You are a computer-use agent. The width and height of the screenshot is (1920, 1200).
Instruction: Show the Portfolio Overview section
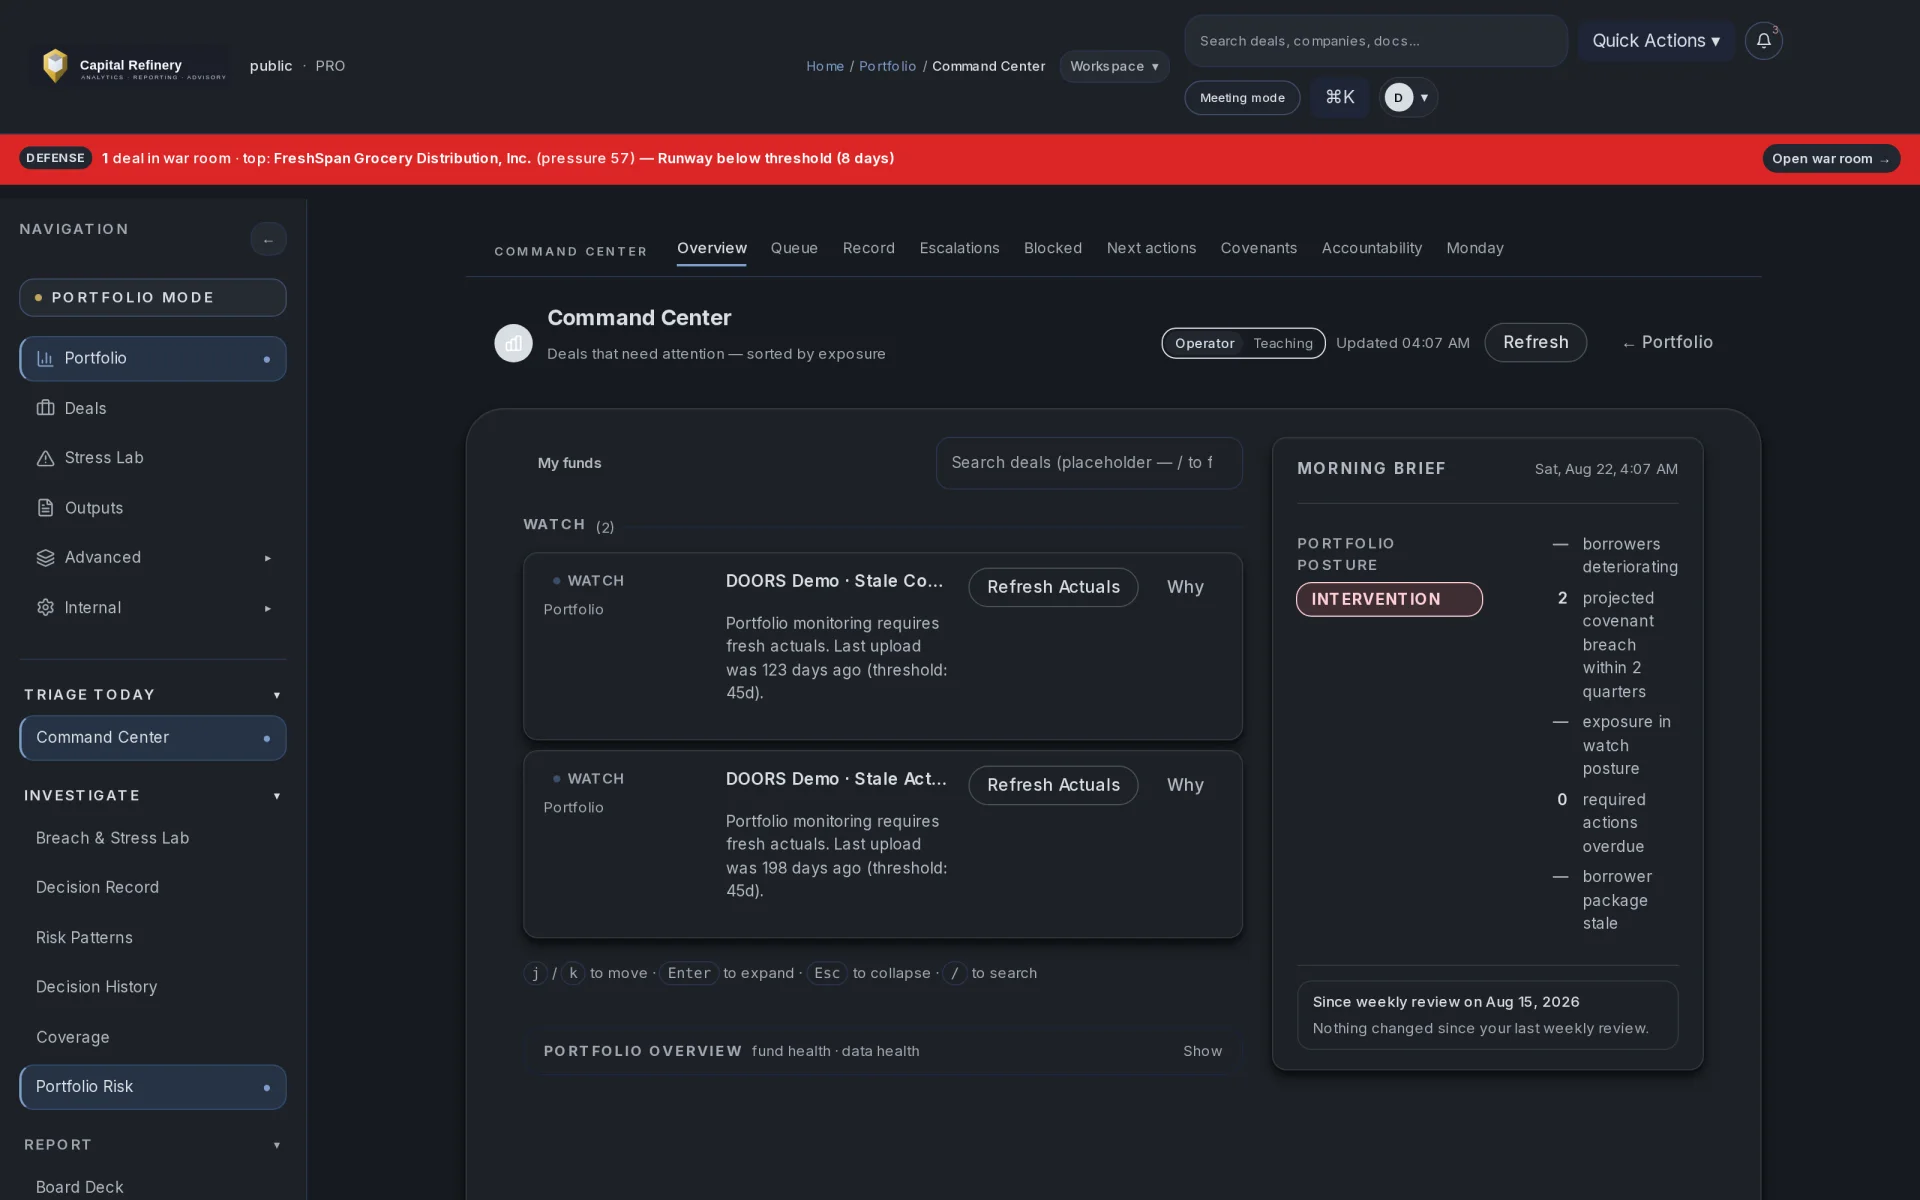coord(1202,1051)
